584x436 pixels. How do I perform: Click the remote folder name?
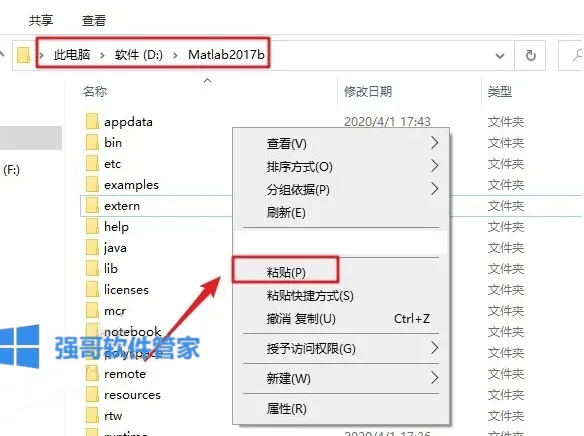click(x=125, y=374)
